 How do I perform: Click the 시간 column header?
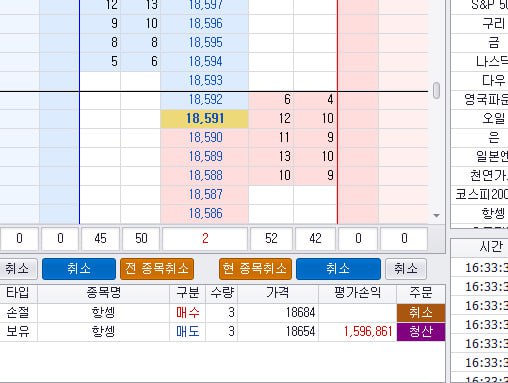[491, 247]
